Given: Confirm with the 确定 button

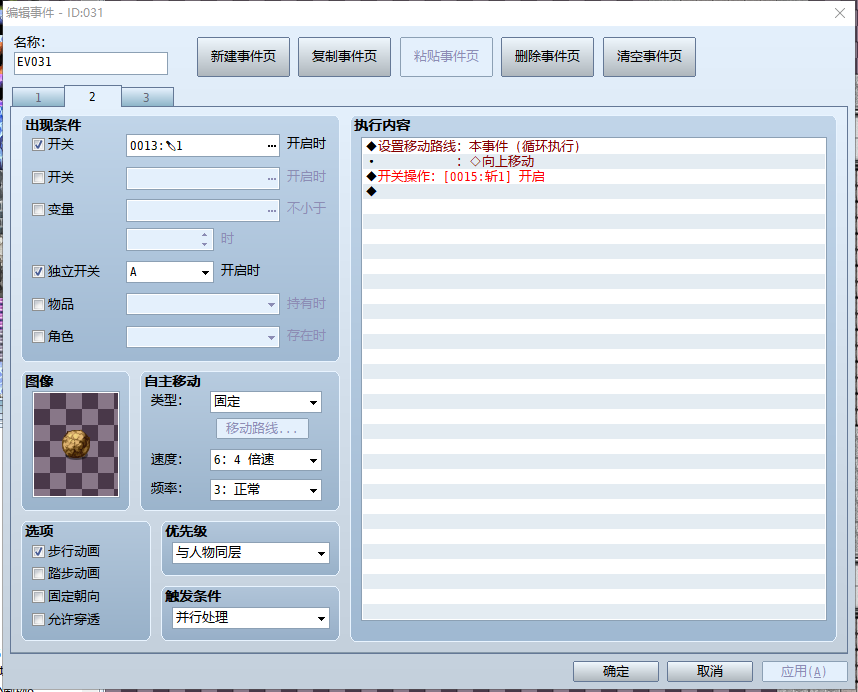Looking at the screenshot, I should click(x=616, y=671).
